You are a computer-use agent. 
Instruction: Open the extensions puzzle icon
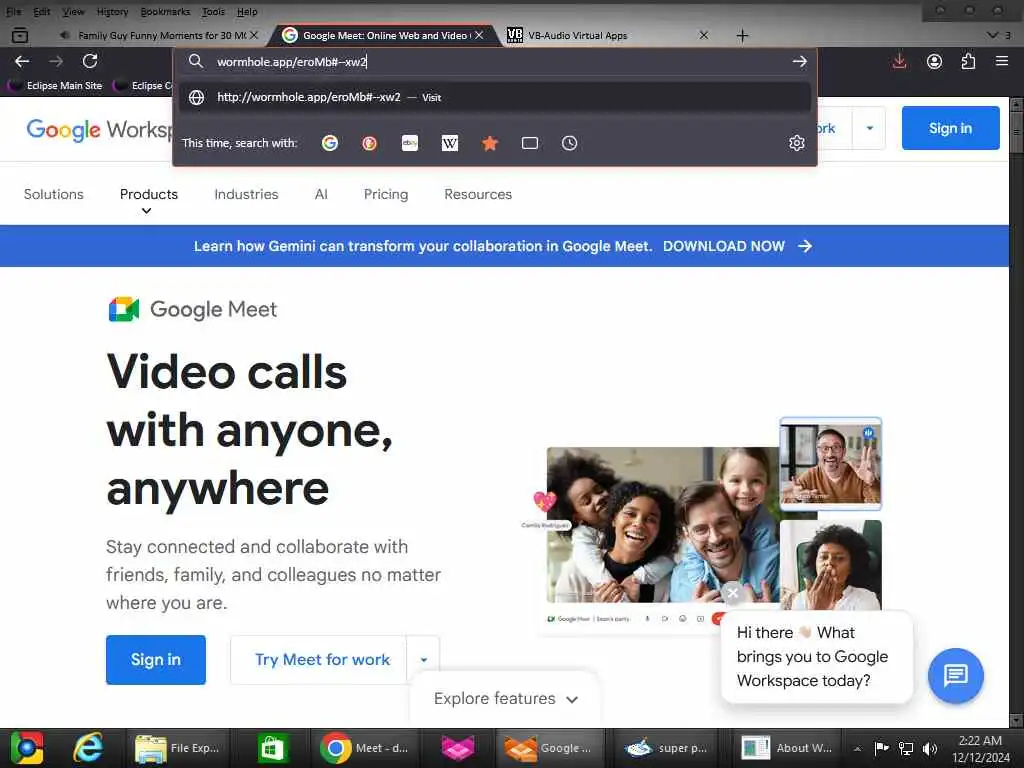click(x=968, y=61)
